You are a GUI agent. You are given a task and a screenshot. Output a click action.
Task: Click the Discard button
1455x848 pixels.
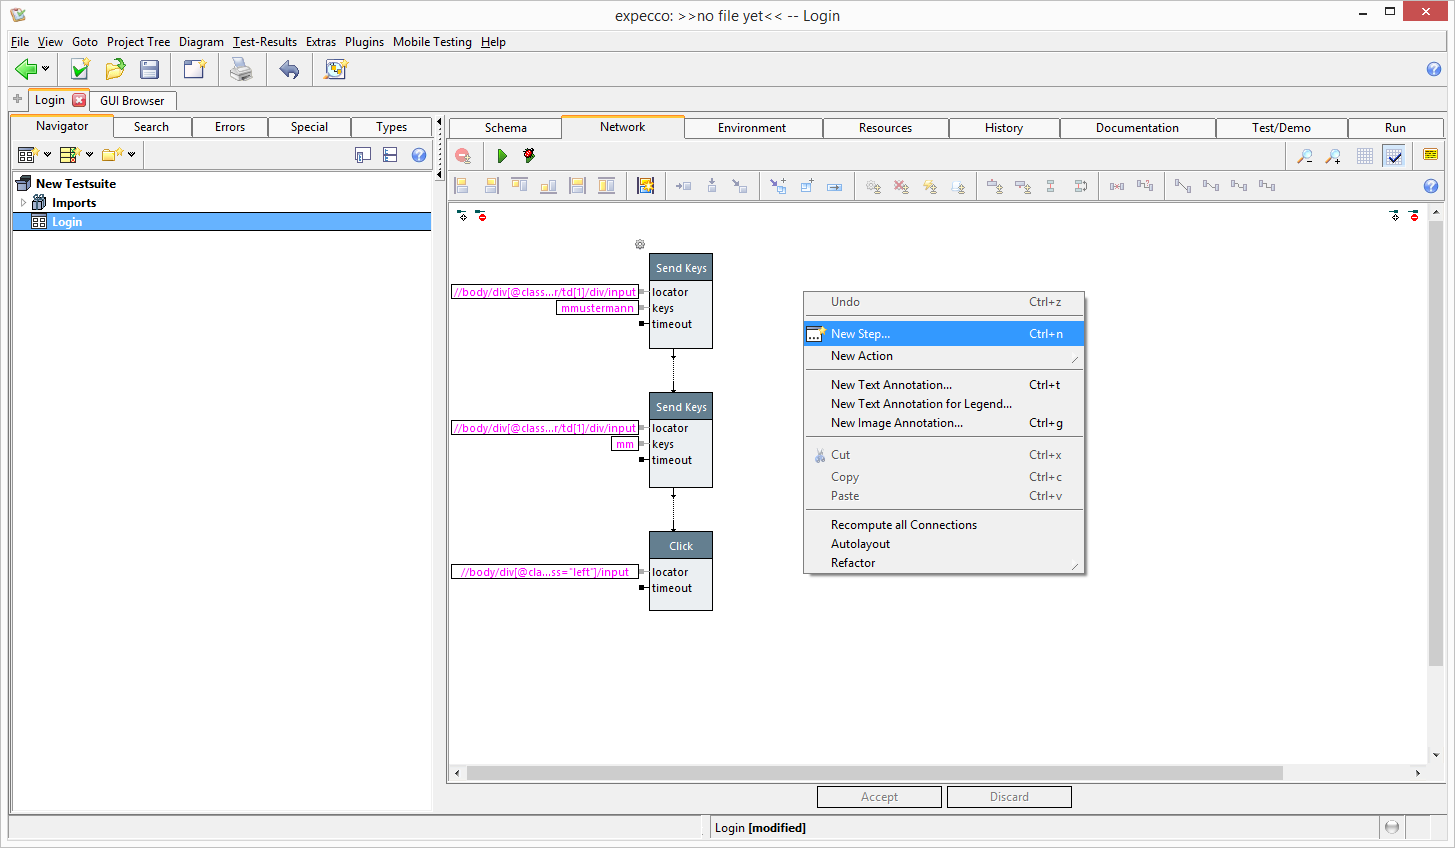(x=1008, y=797)
